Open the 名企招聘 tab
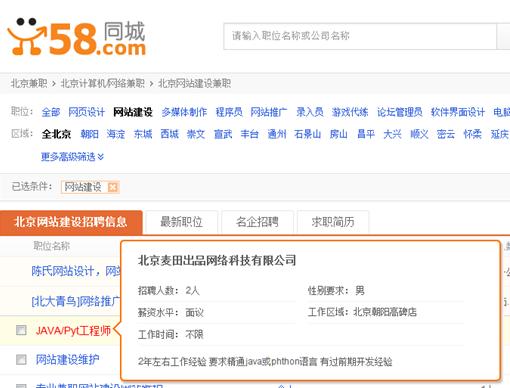This screenshot has height=388, width=510. (x=257, y=222)
